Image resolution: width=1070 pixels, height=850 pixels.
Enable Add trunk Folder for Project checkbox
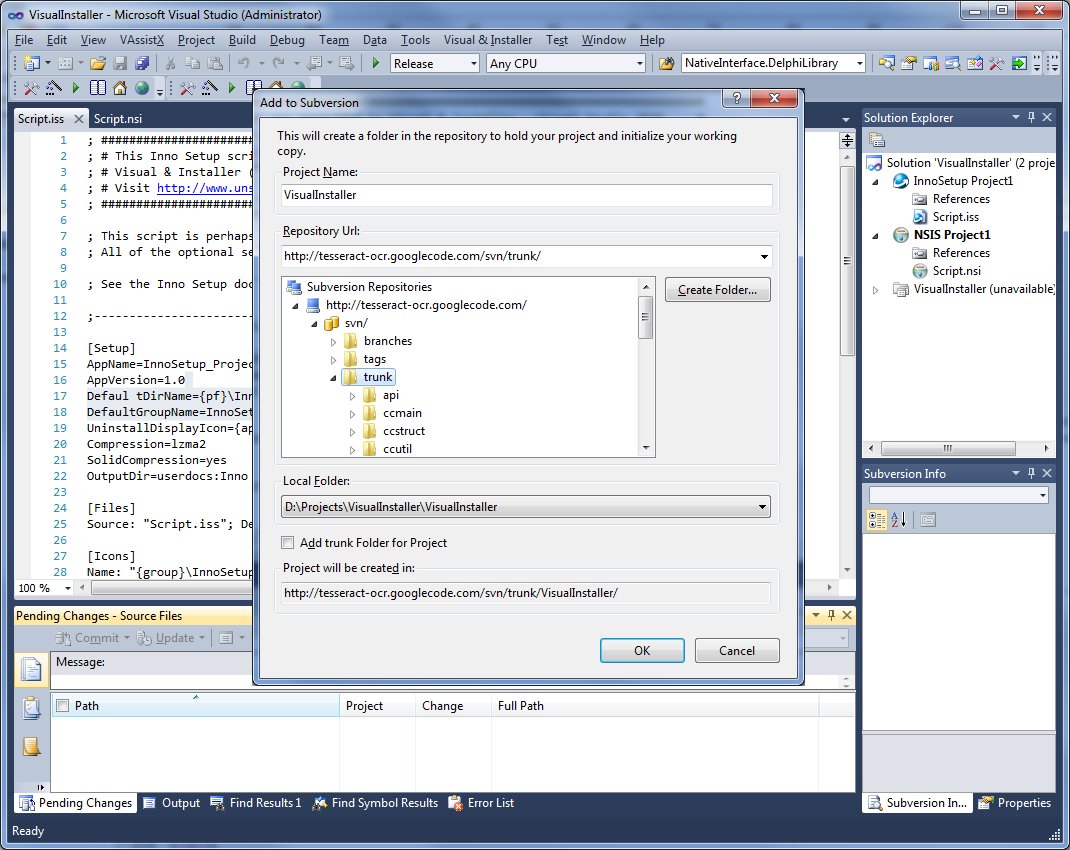[288, 542]
